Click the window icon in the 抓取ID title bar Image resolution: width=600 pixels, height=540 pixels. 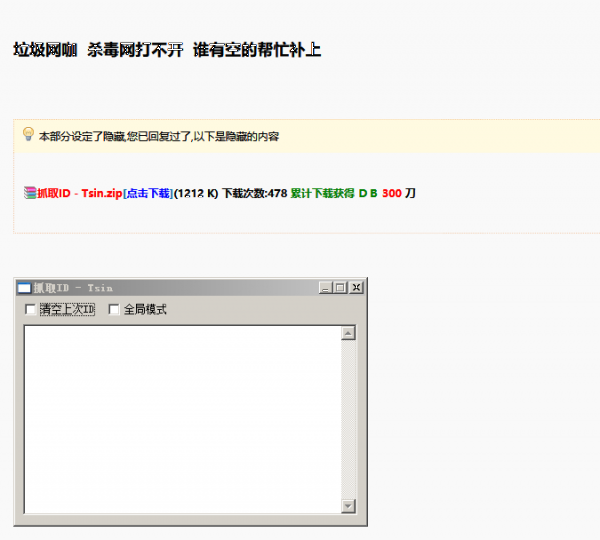pyautogui.click(x=24, y=288)
